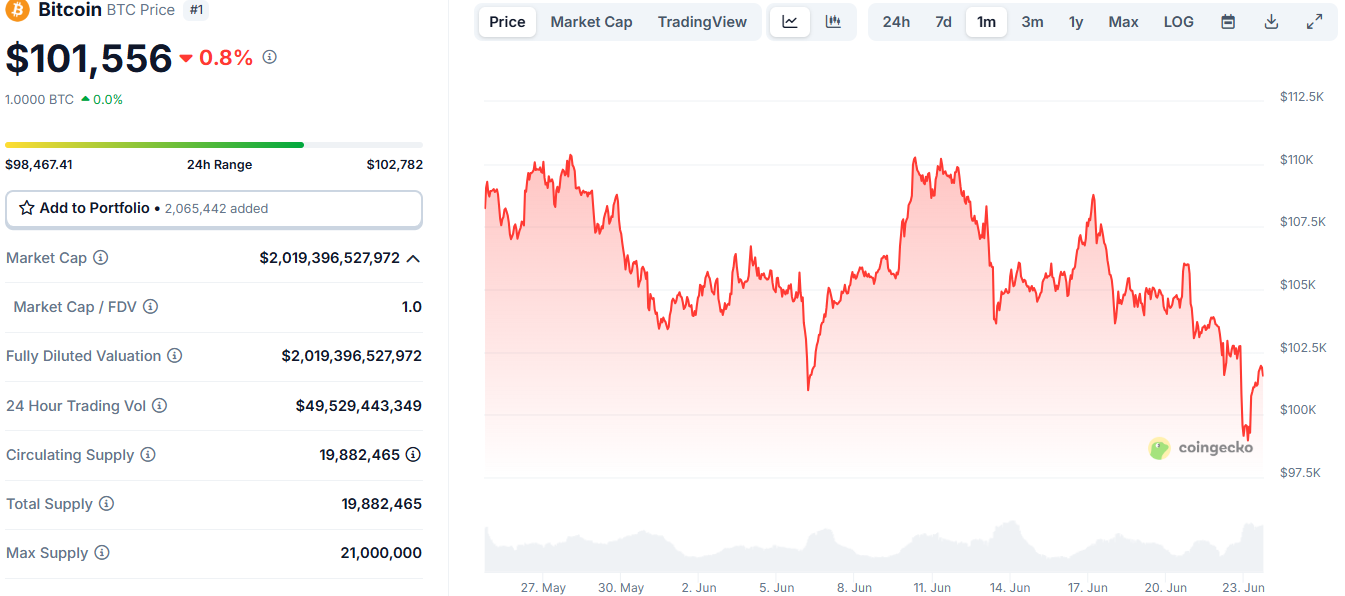Click the 24h Range progress bar

tap(214, 145)
